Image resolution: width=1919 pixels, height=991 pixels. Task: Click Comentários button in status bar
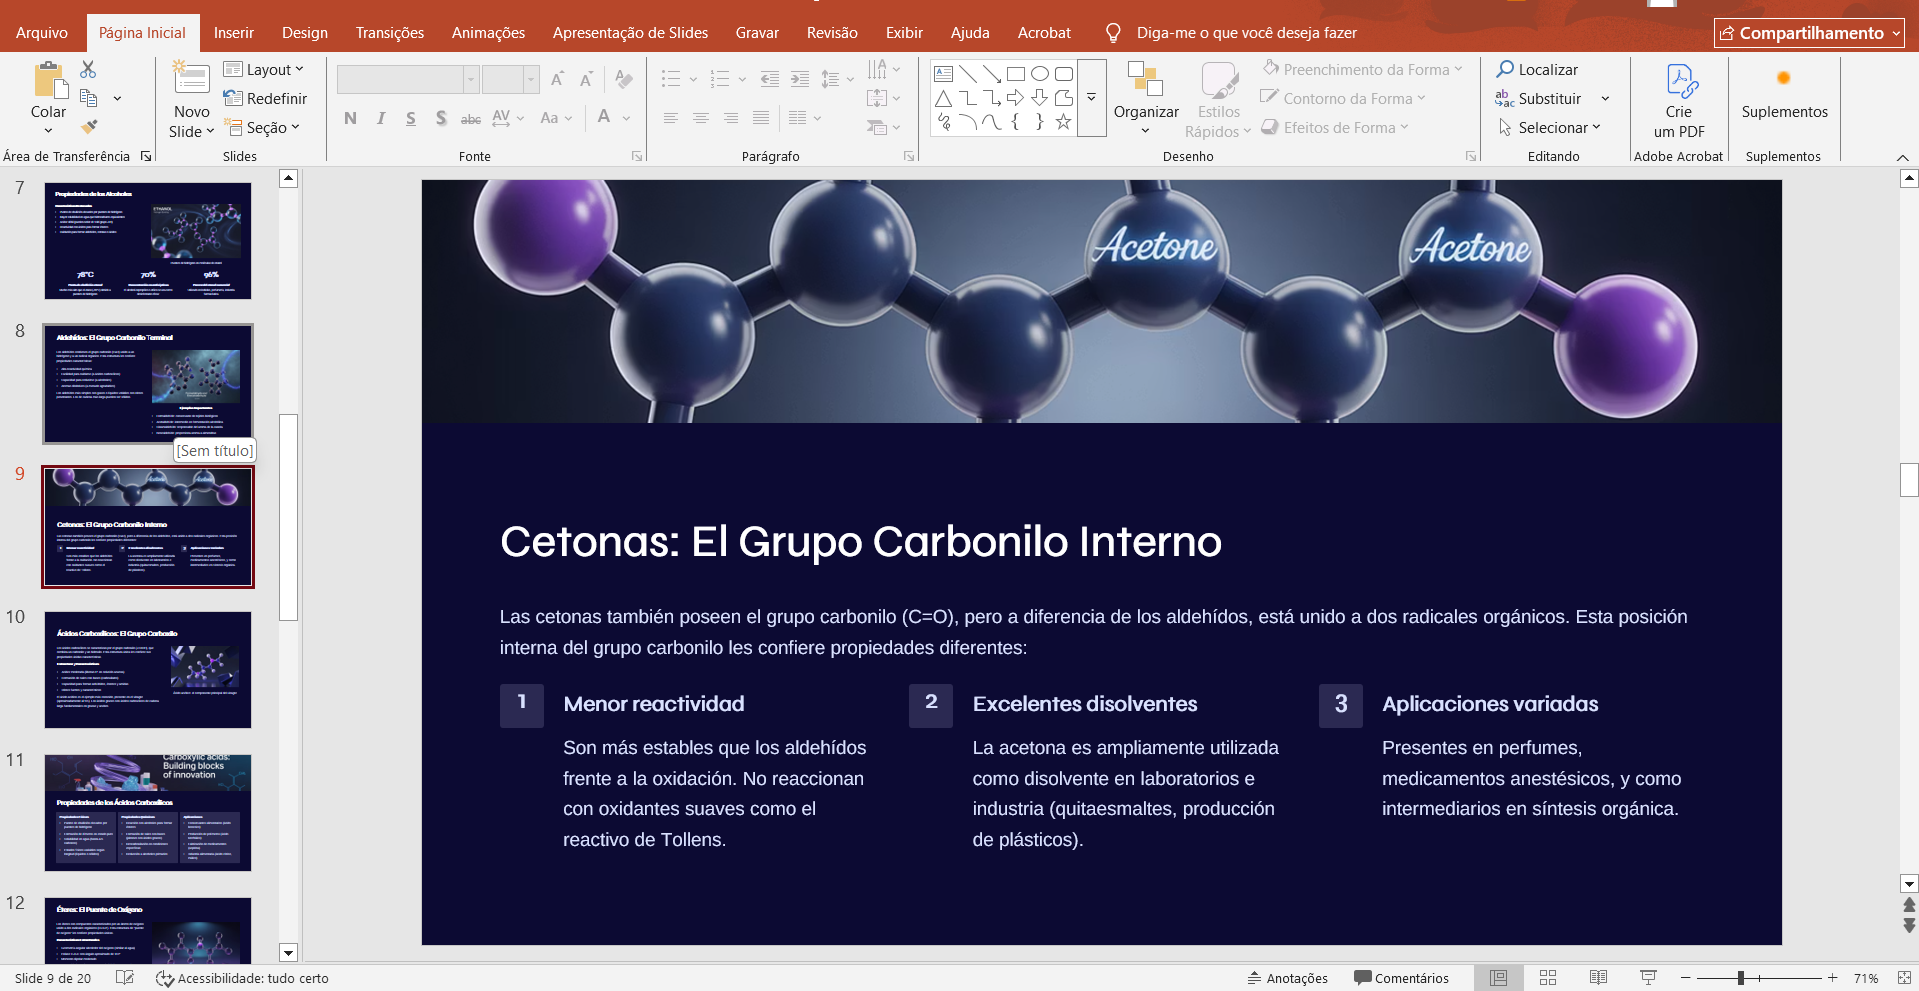tap(1401, 978)
